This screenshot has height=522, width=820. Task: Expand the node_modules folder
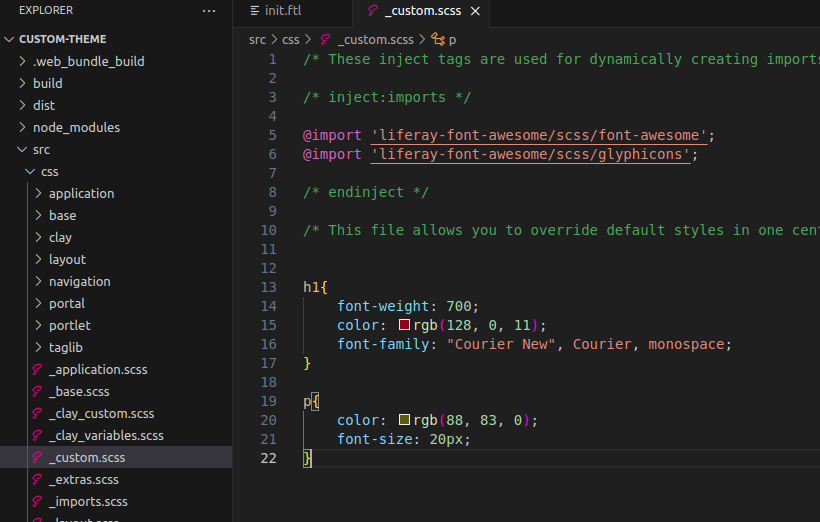(x=22, y=127)
